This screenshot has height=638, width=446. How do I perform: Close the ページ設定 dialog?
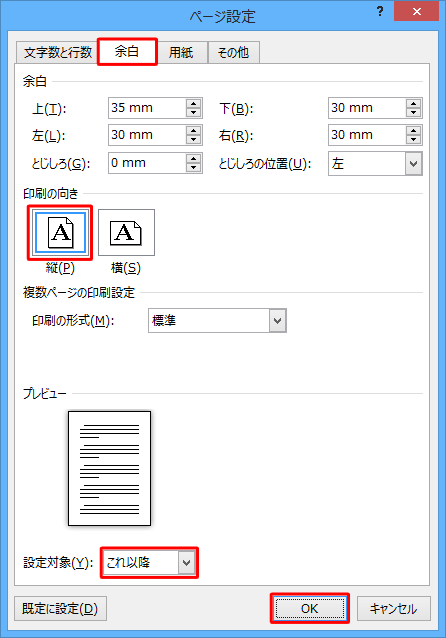point(416,11)
